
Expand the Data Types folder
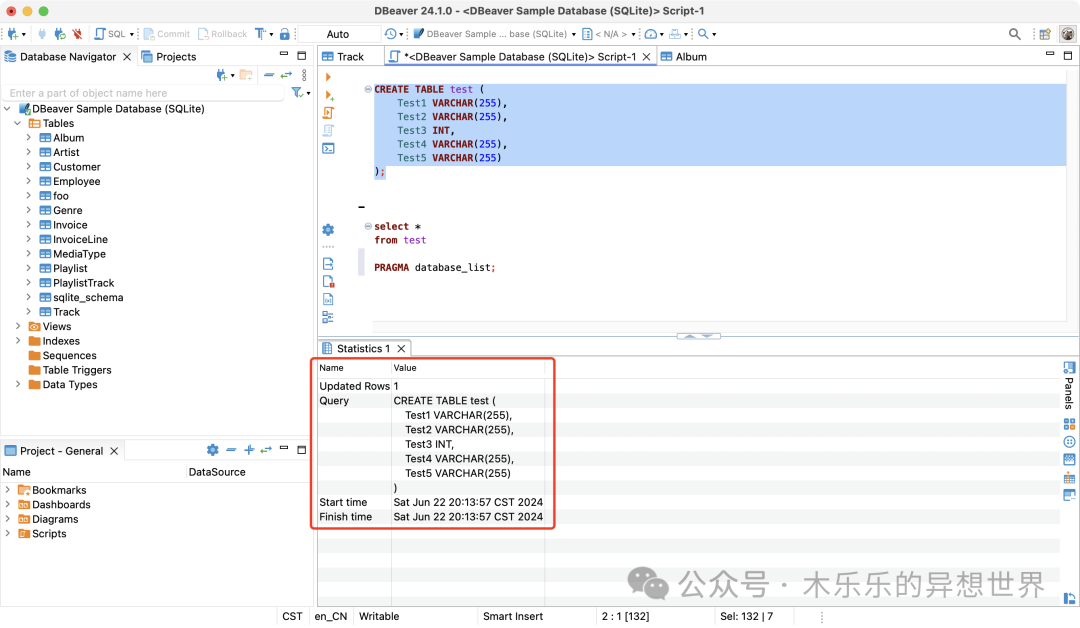[17, 384]
